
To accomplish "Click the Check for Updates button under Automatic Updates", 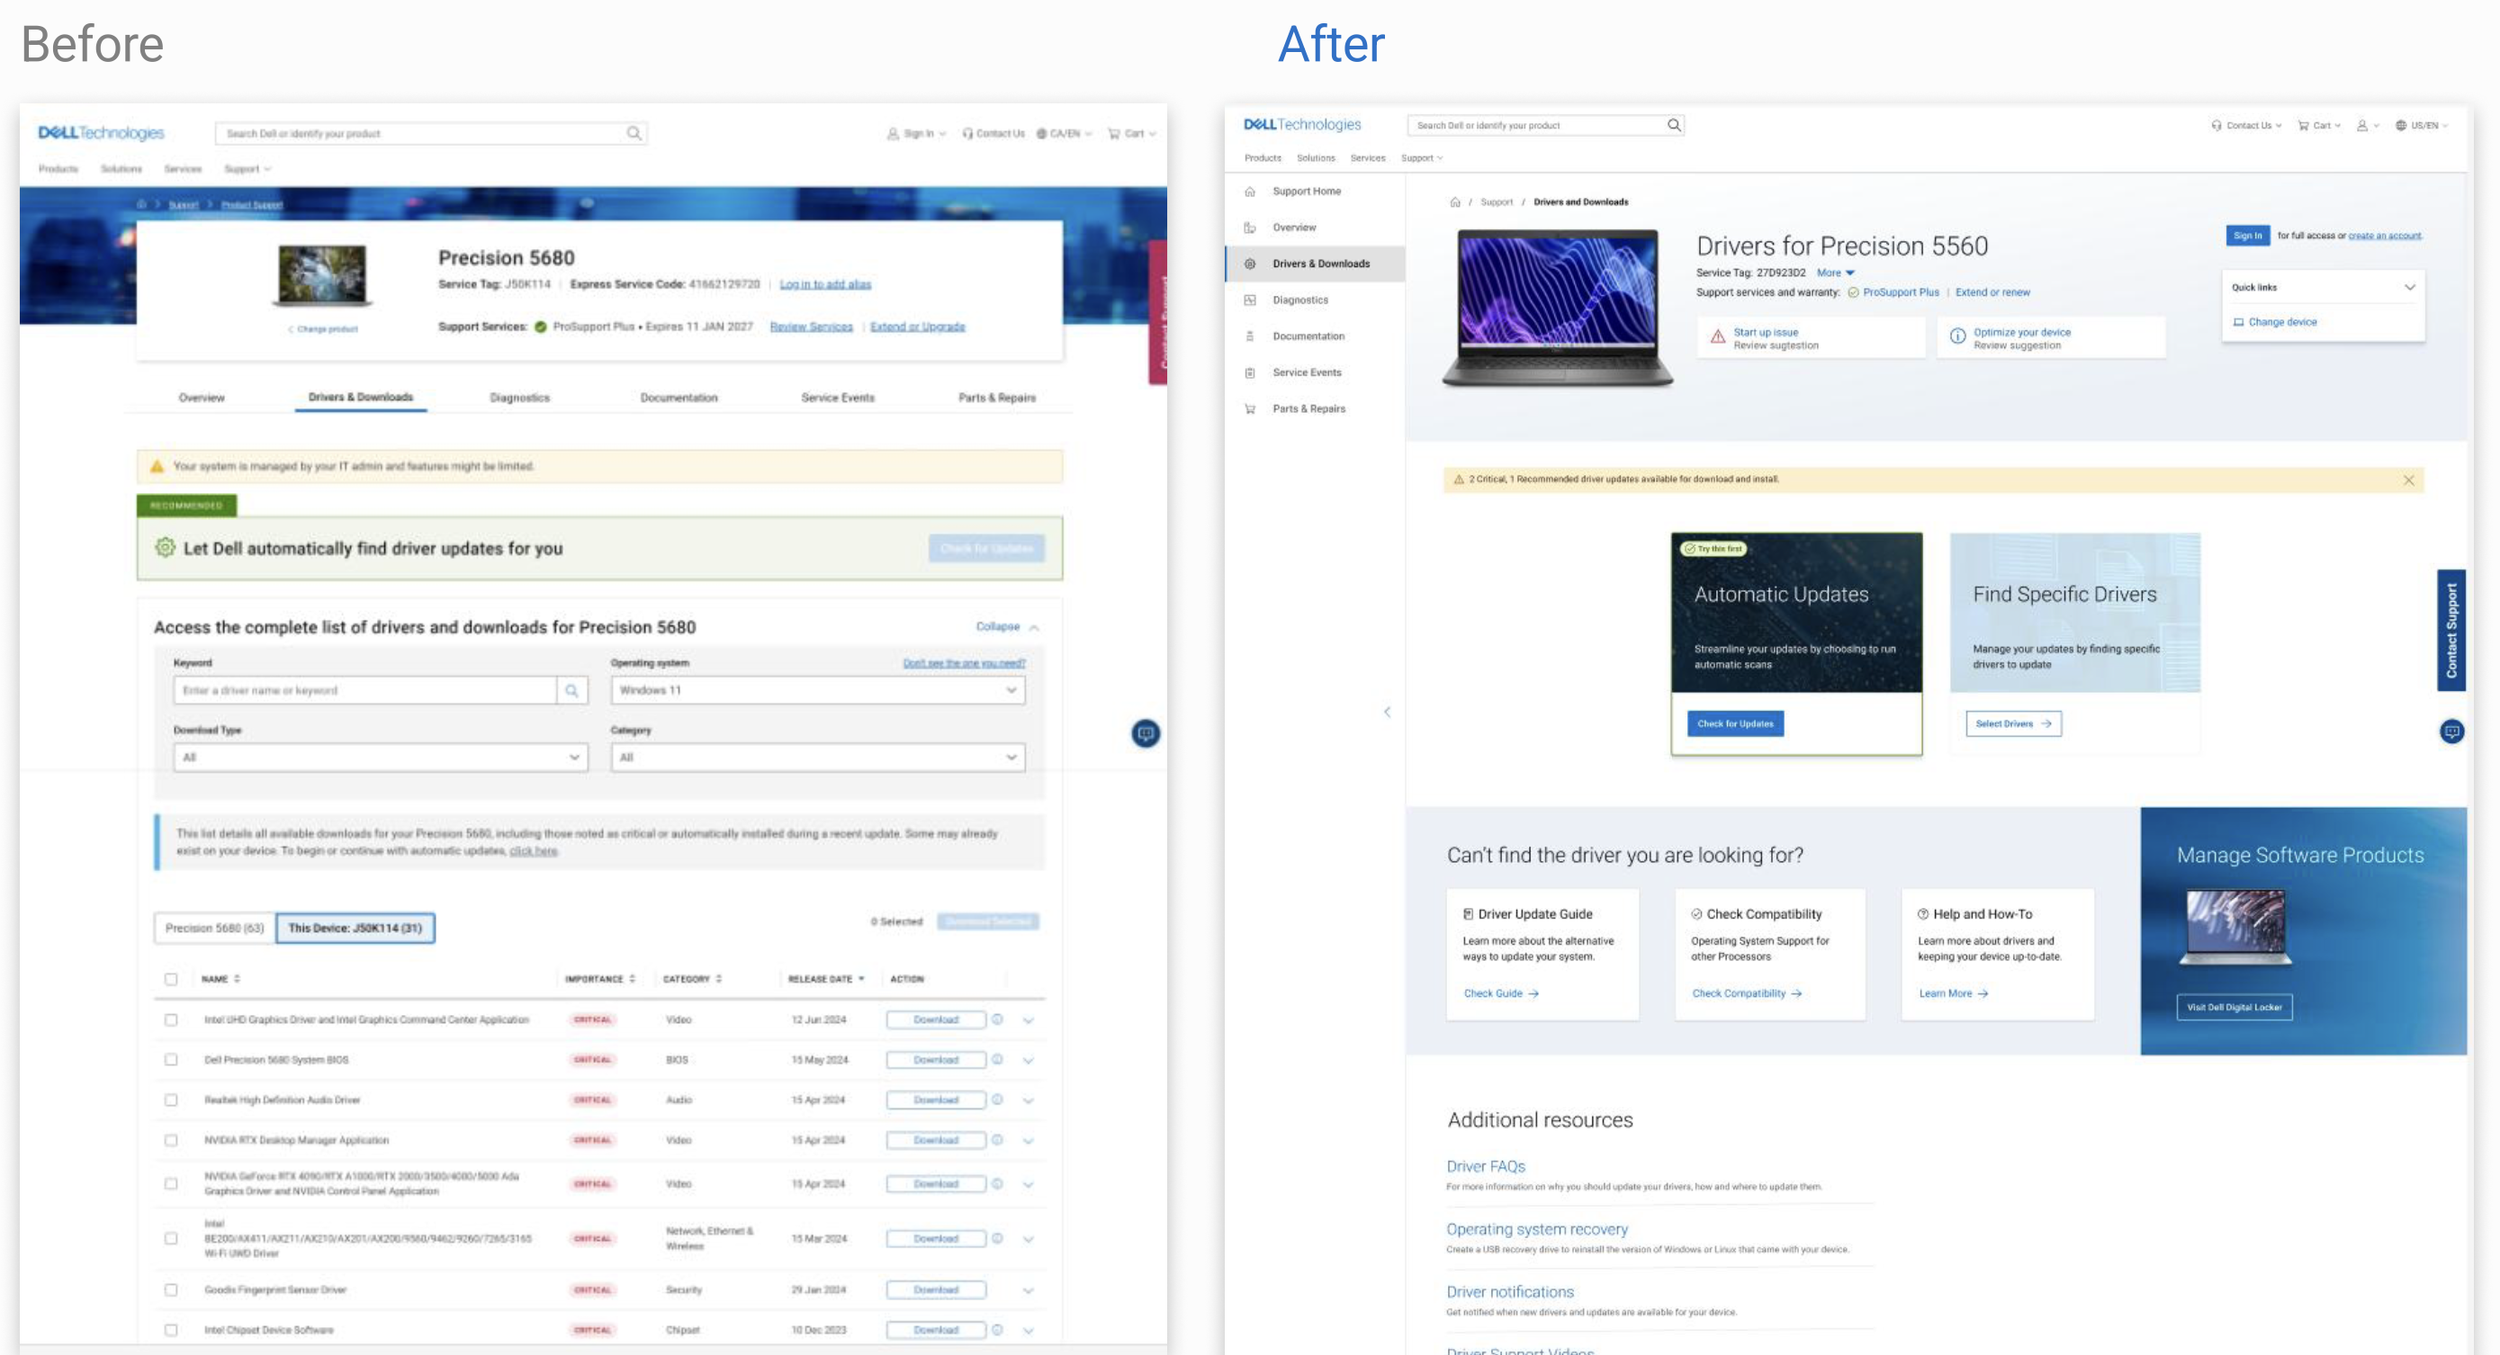I will tap(1735, 724).
